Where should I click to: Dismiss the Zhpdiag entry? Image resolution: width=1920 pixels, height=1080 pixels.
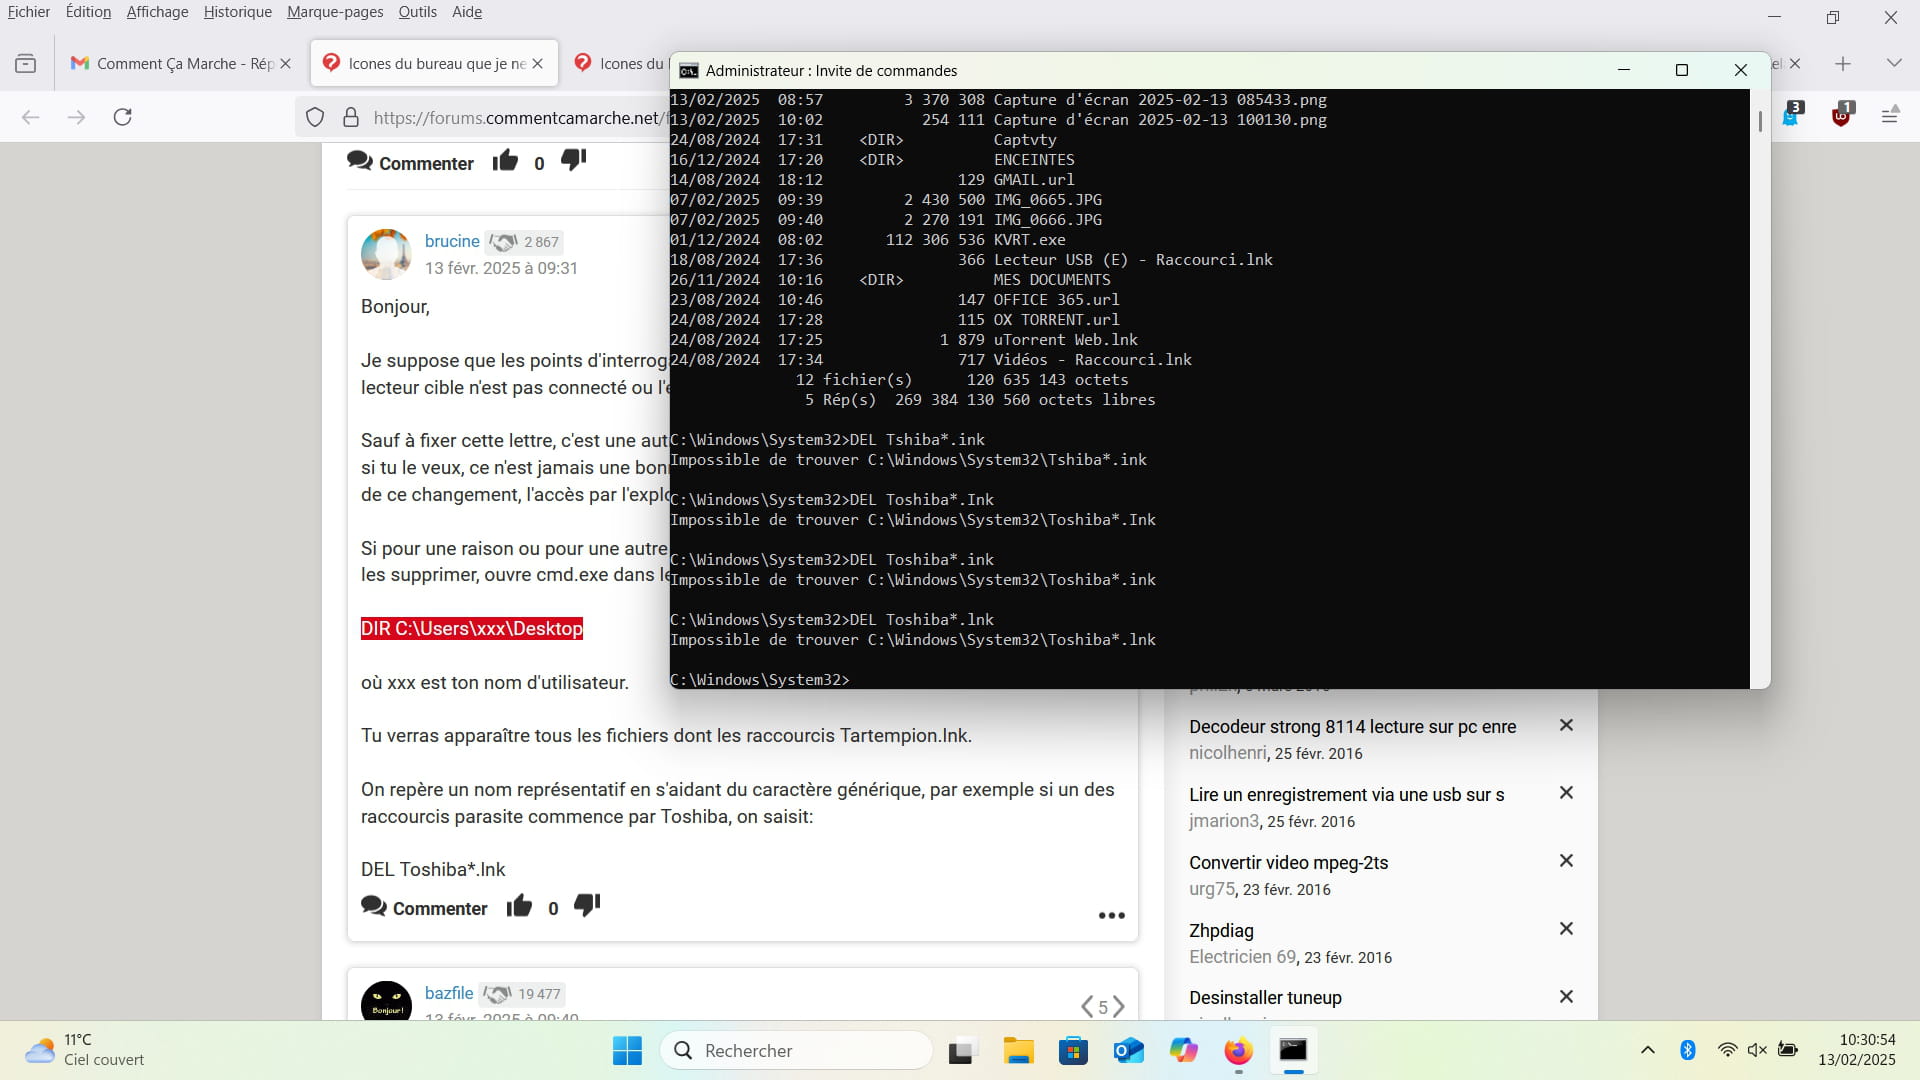pyautogui.click(x=1567, y=929)
